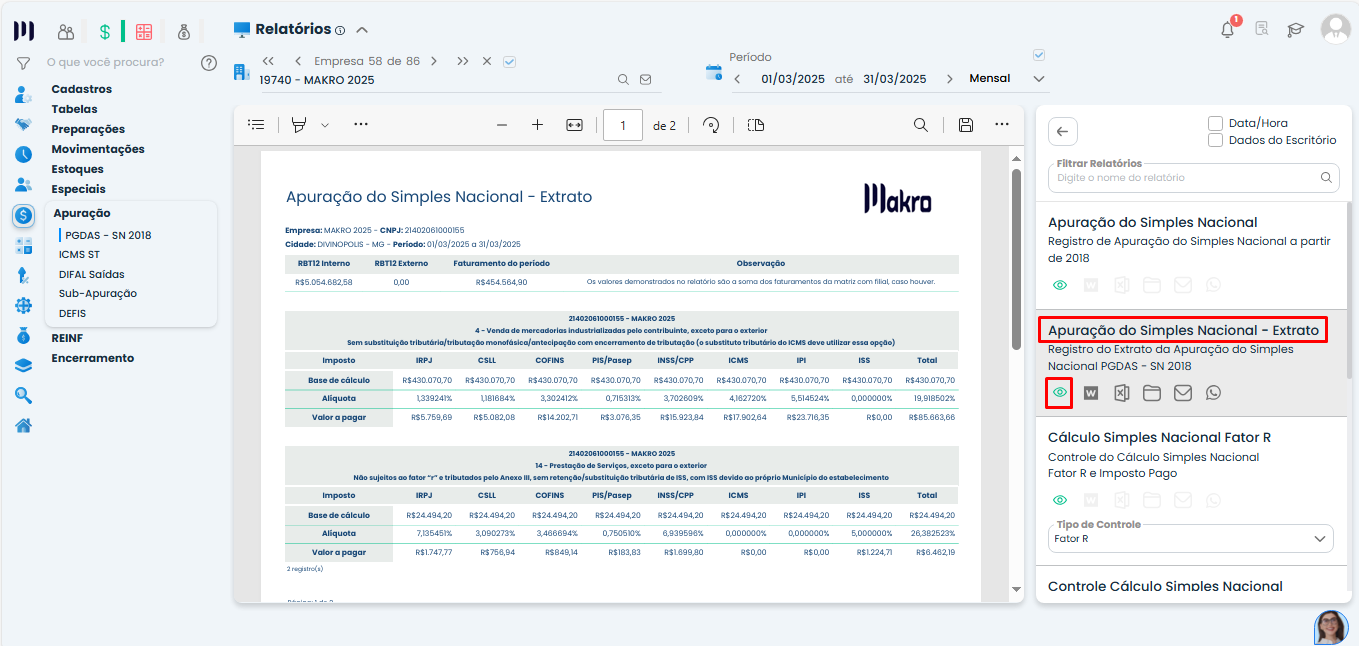
Task: Save the report with the diskette icon
Action: (x=965, y=125)
